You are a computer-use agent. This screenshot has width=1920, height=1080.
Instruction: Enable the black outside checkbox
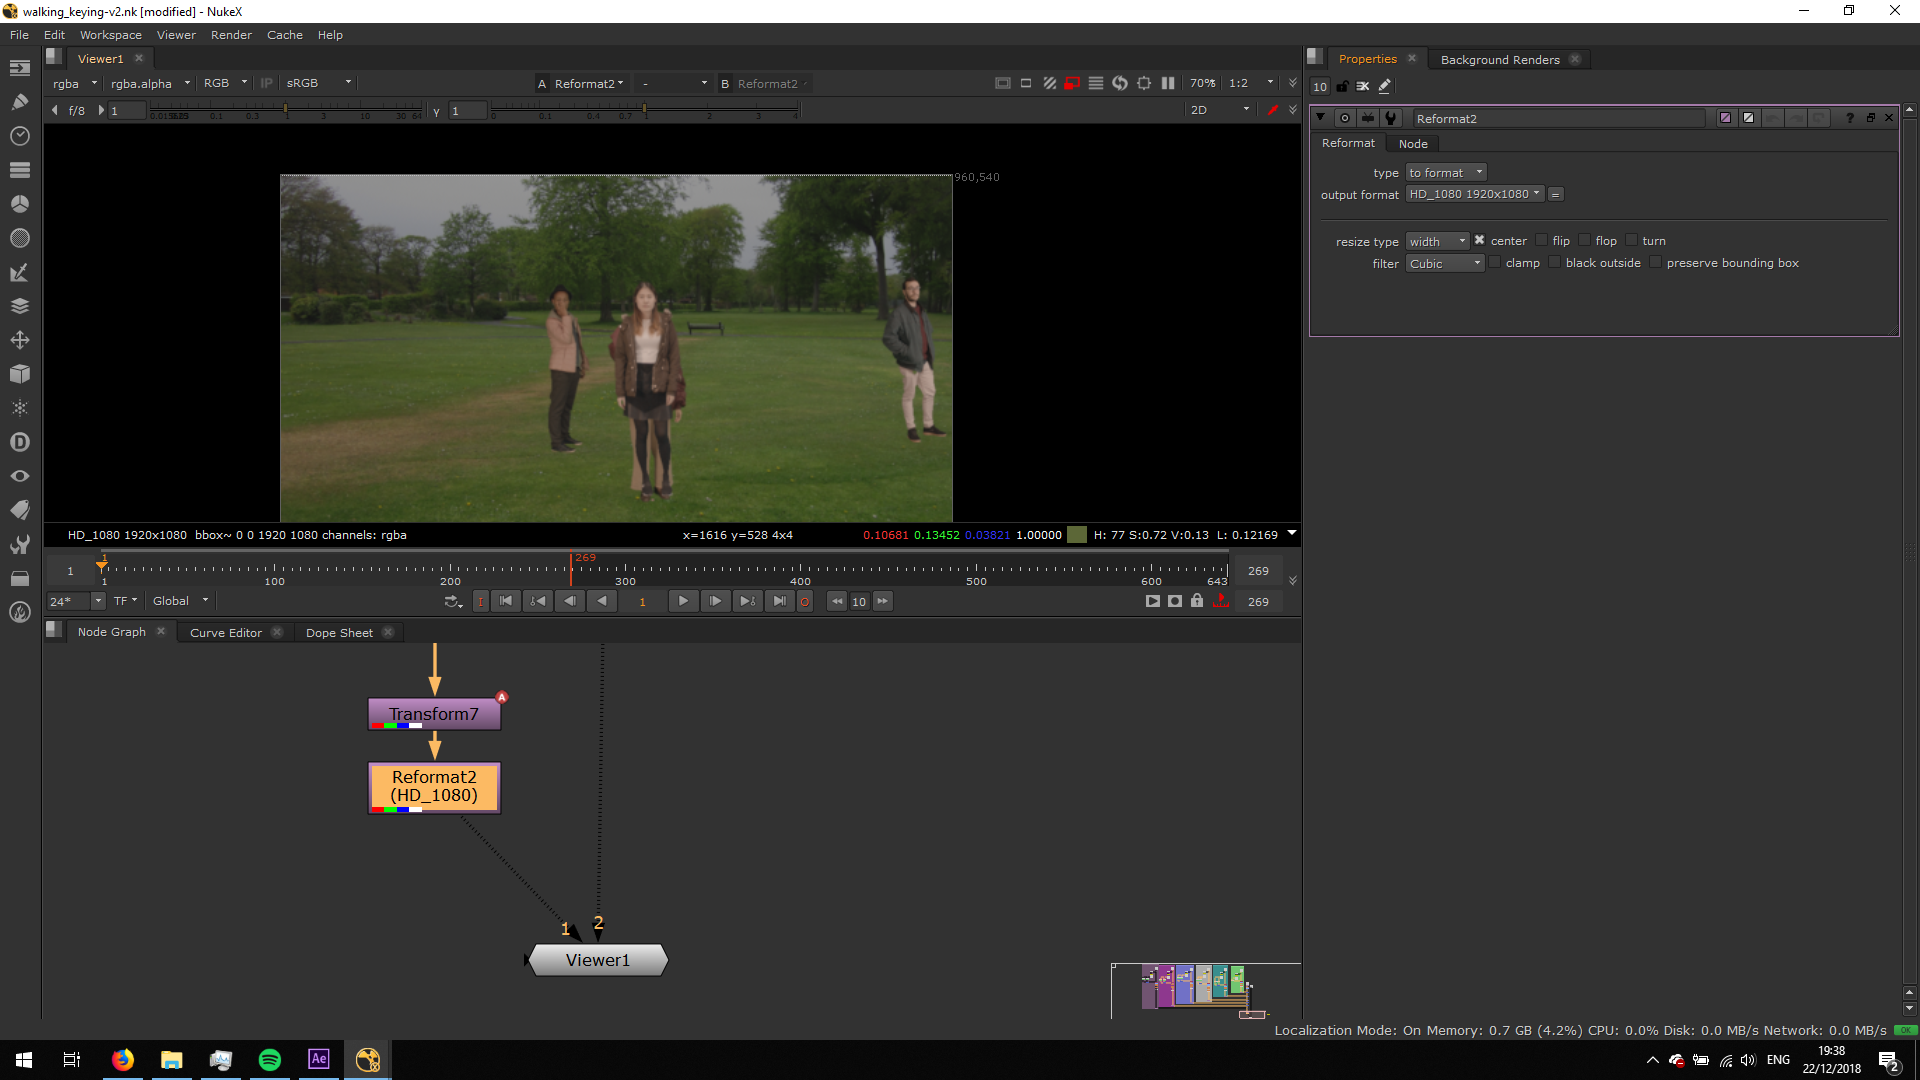[x=1554, y=263]
